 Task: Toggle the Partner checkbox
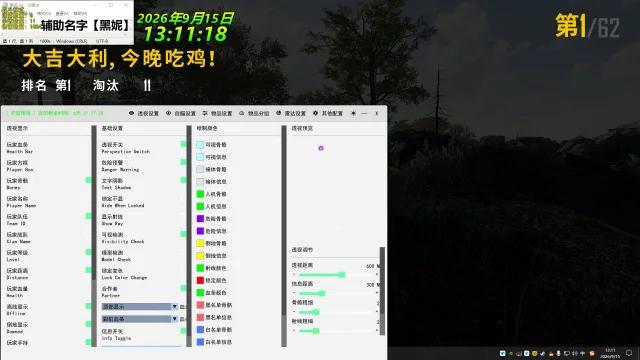pos(183,288)
